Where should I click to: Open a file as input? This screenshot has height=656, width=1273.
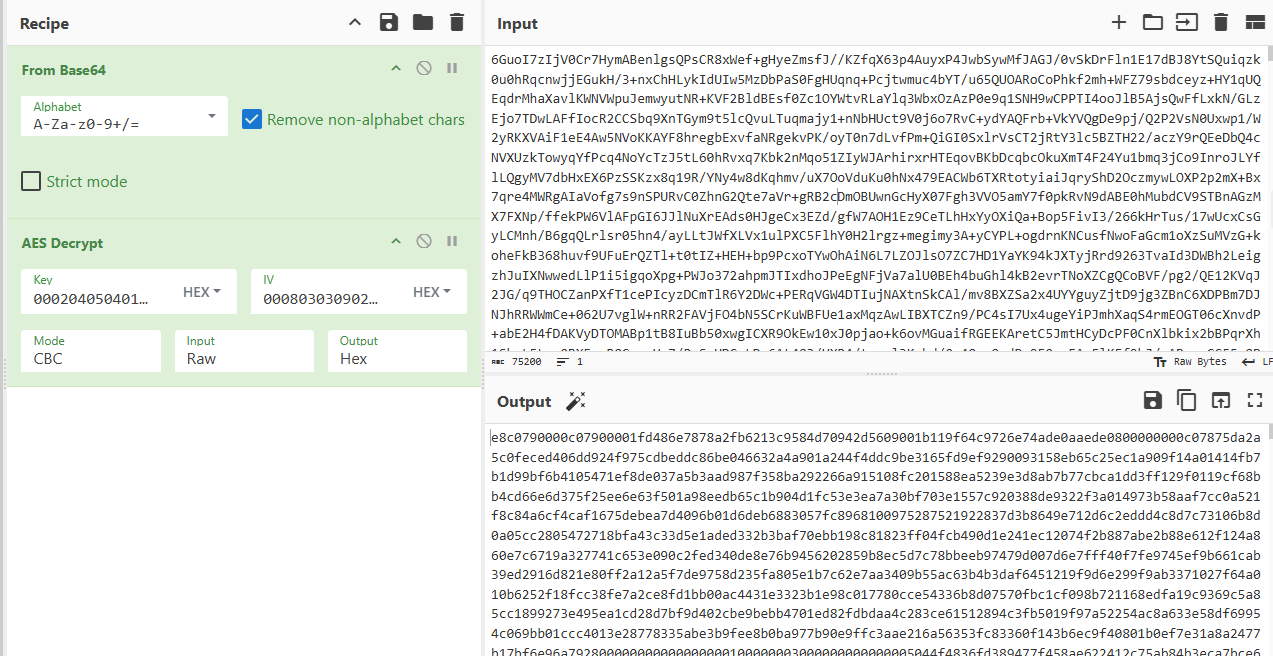click(x=1186, y=22)
